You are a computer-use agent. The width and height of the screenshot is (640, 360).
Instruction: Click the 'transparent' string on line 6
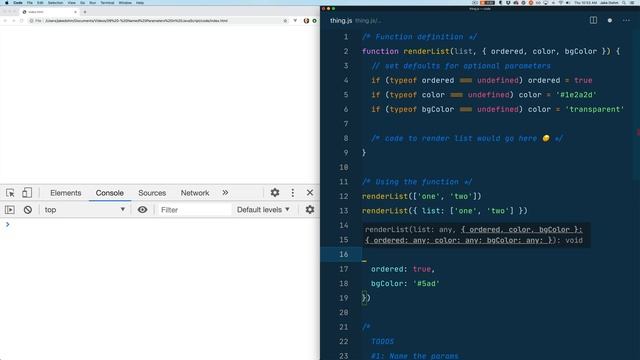595,109
